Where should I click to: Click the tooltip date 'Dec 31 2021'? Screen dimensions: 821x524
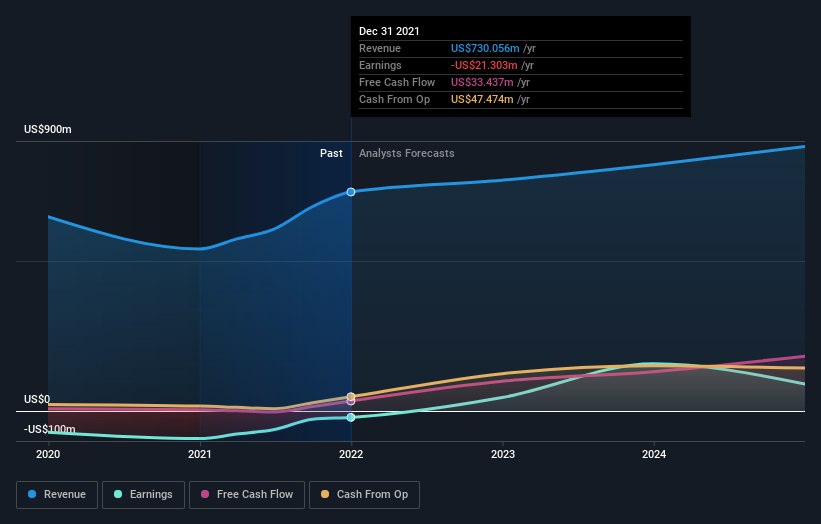(389, 31)
